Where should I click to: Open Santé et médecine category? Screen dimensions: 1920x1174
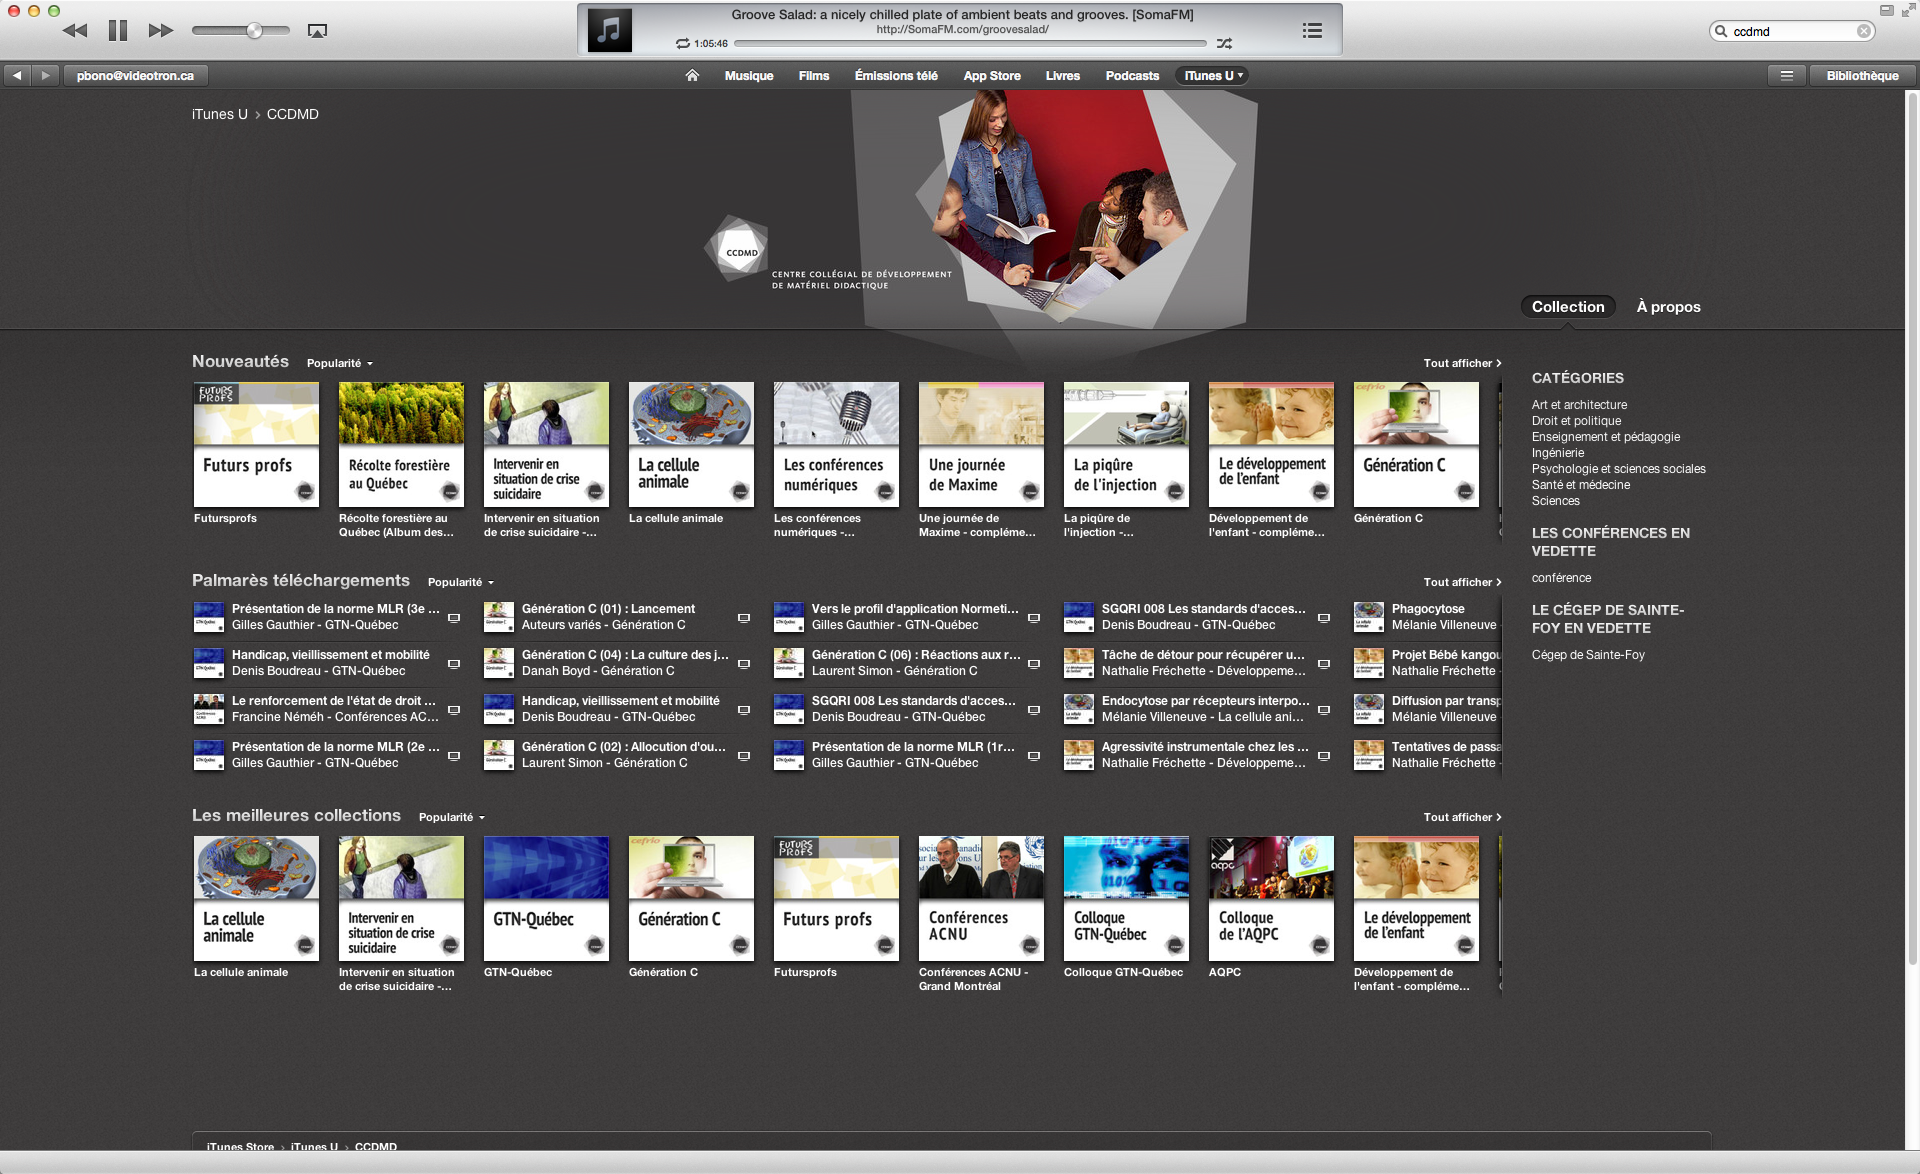pos(1580,485)
